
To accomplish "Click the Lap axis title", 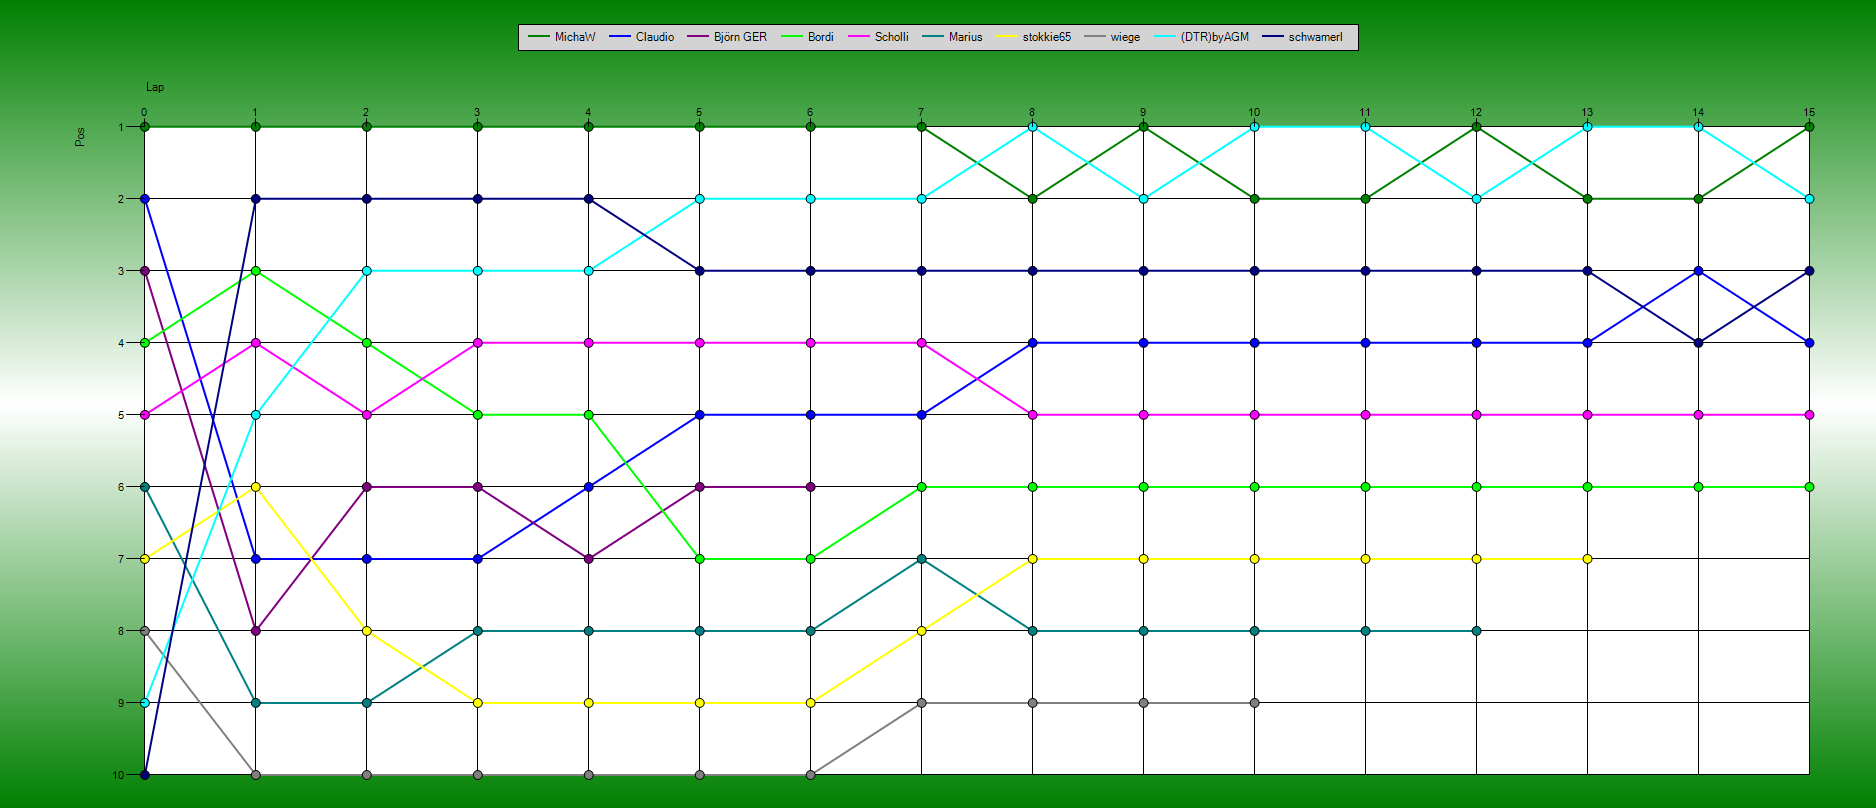I will (x=155, y=87).
